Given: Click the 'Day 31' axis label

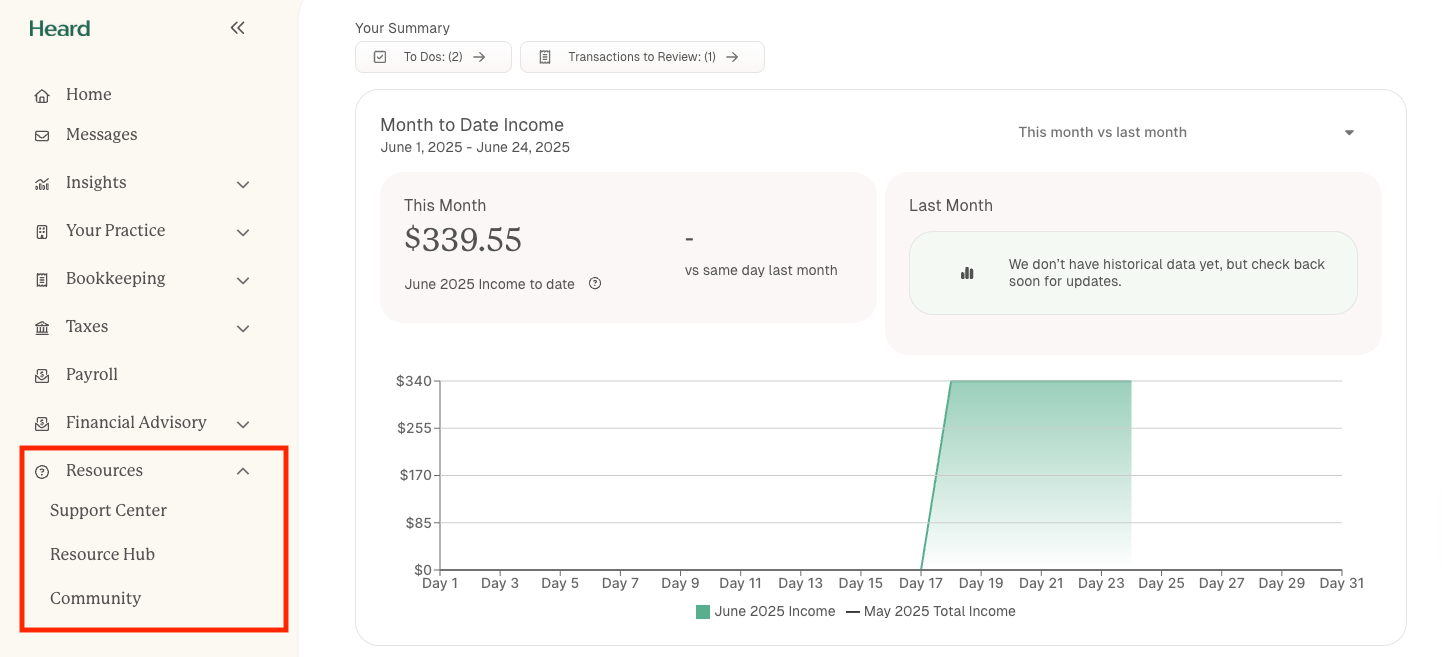Looking at the screenshot, I should 1341,584.
